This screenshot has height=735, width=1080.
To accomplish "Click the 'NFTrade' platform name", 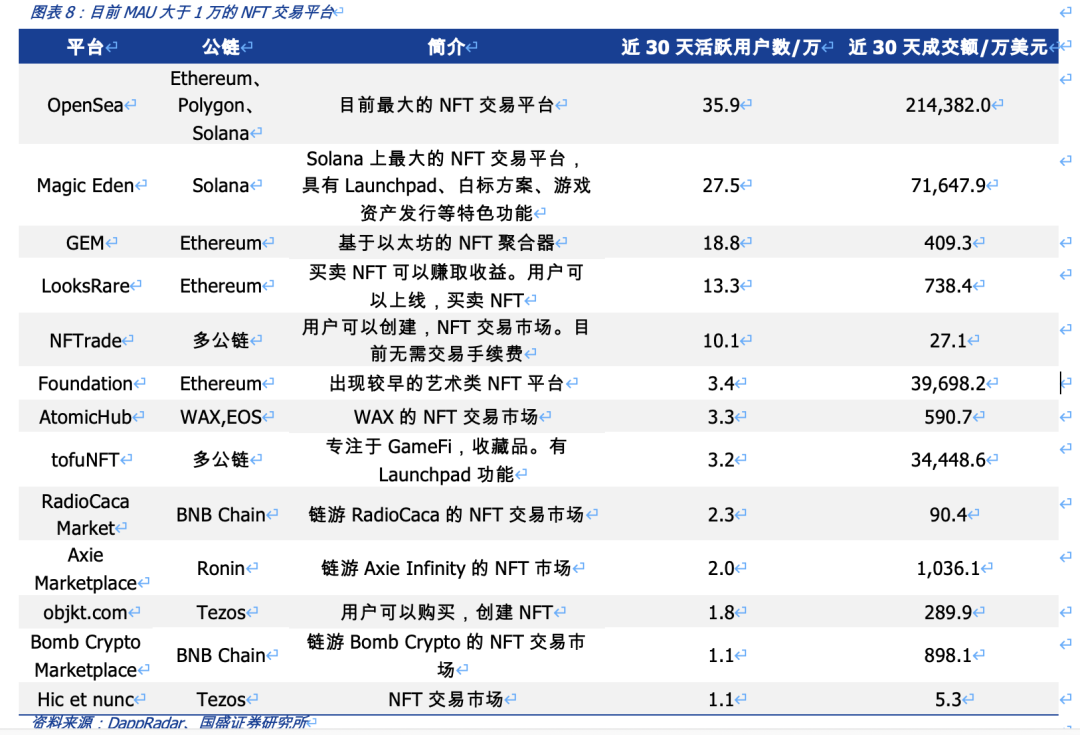I will tap(85, 341).
